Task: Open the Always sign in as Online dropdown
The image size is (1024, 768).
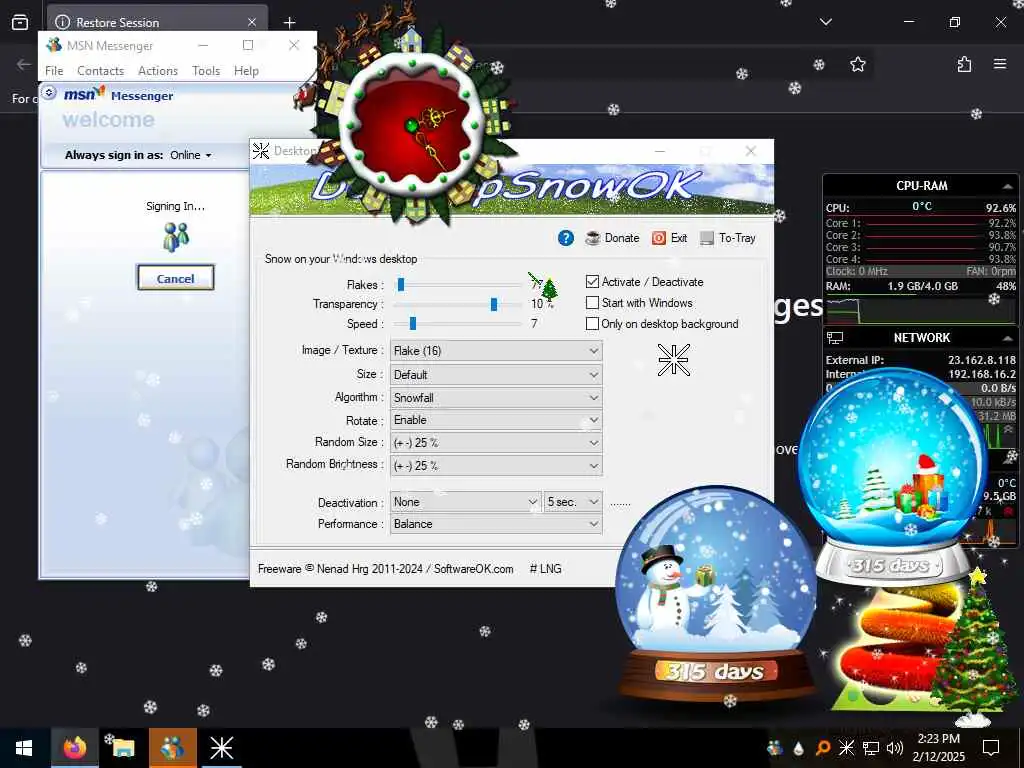Action: pos(191,155)
